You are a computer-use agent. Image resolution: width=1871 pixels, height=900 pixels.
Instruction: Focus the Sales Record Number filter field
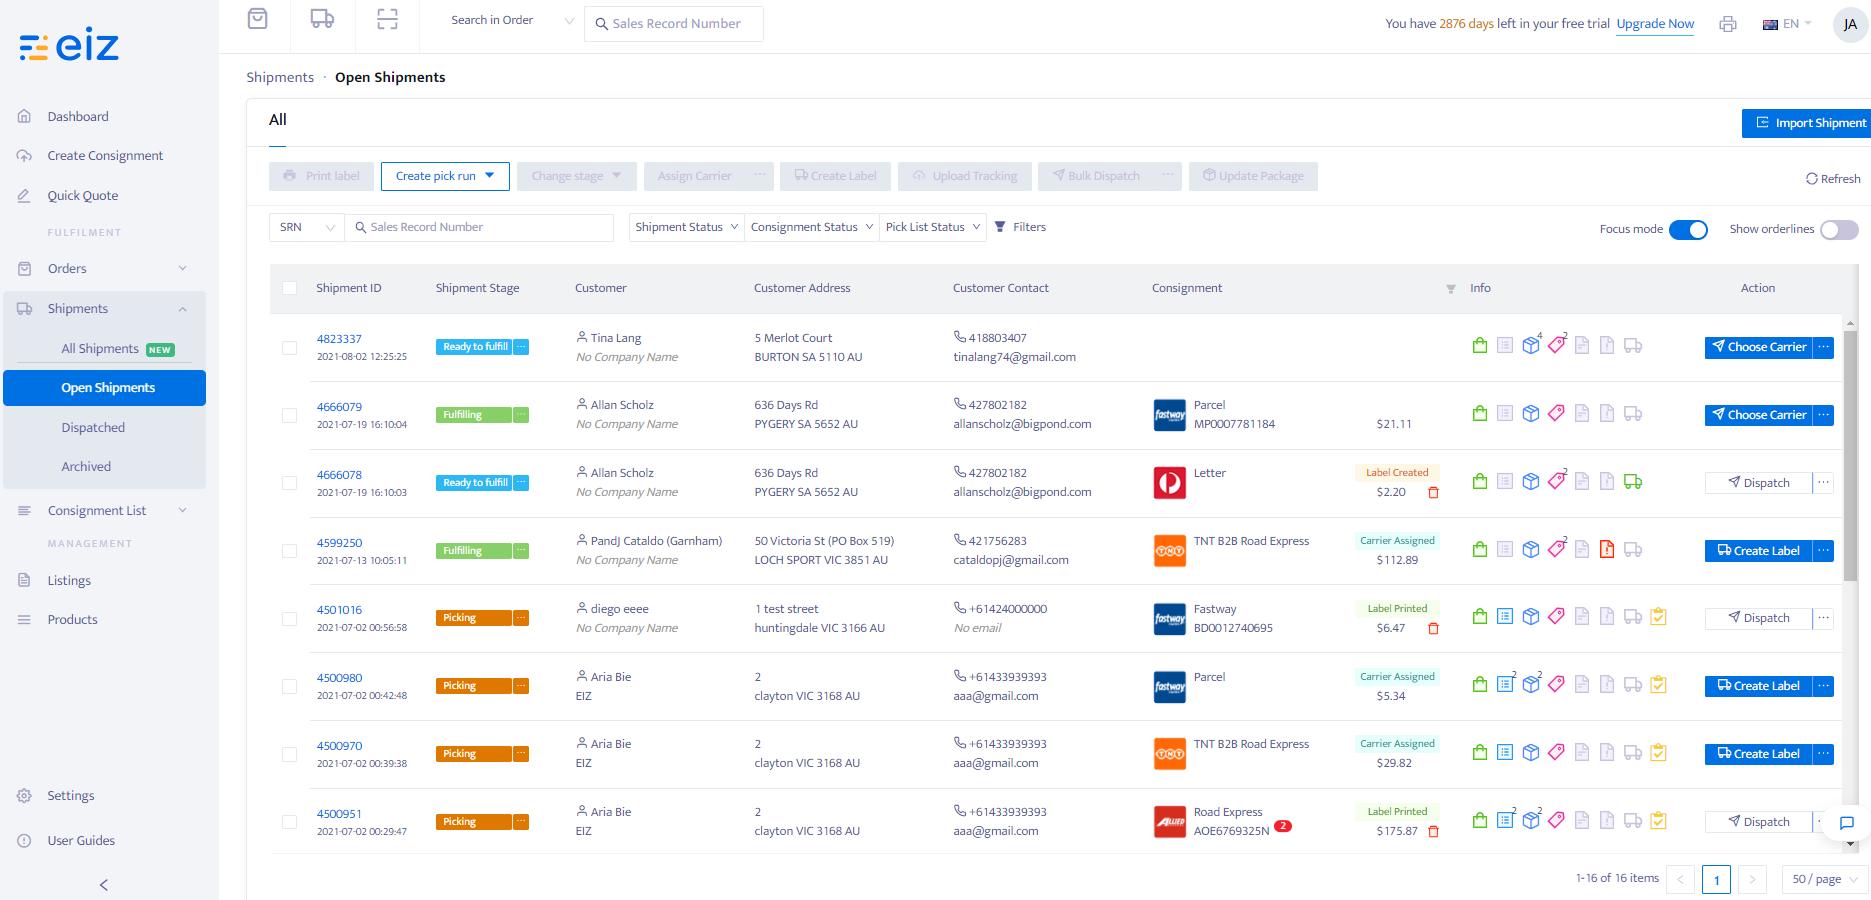(x=480, y=227)
